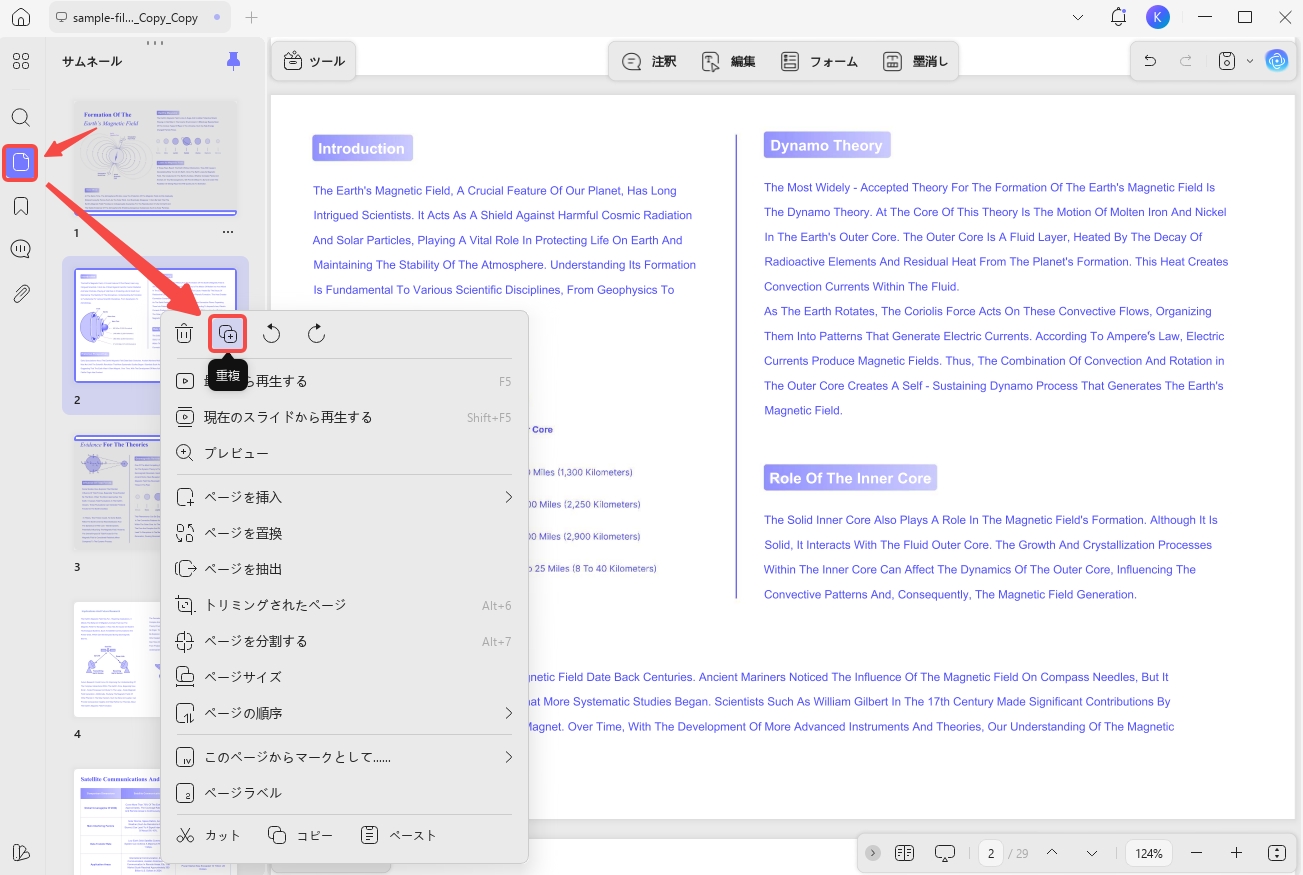
Task: Switch to 注釈 mode
Action: pyautogui.click(x=649, y=61)
